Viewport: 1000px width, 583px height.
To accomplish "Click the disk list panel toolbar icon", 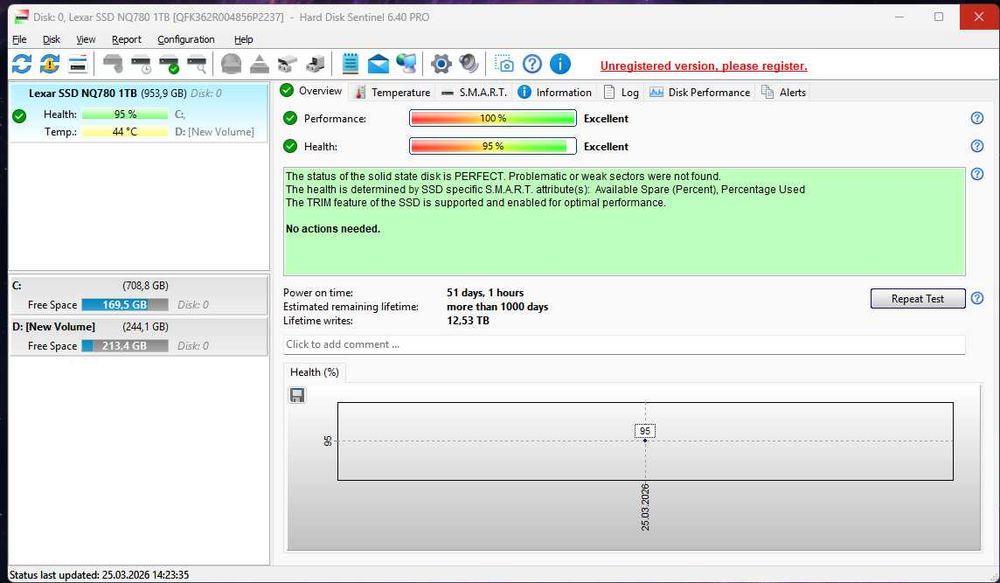I will coord(78,64).
